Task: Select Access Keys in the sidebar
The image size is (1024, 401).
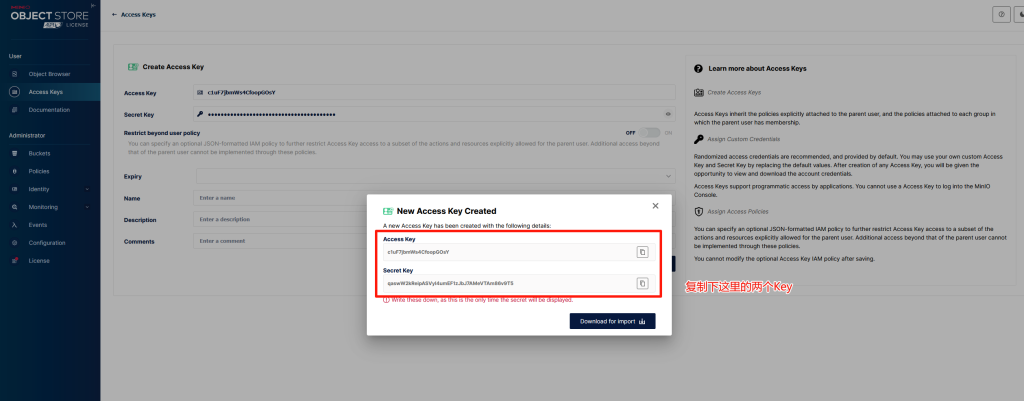Action: tap(46, 92)
